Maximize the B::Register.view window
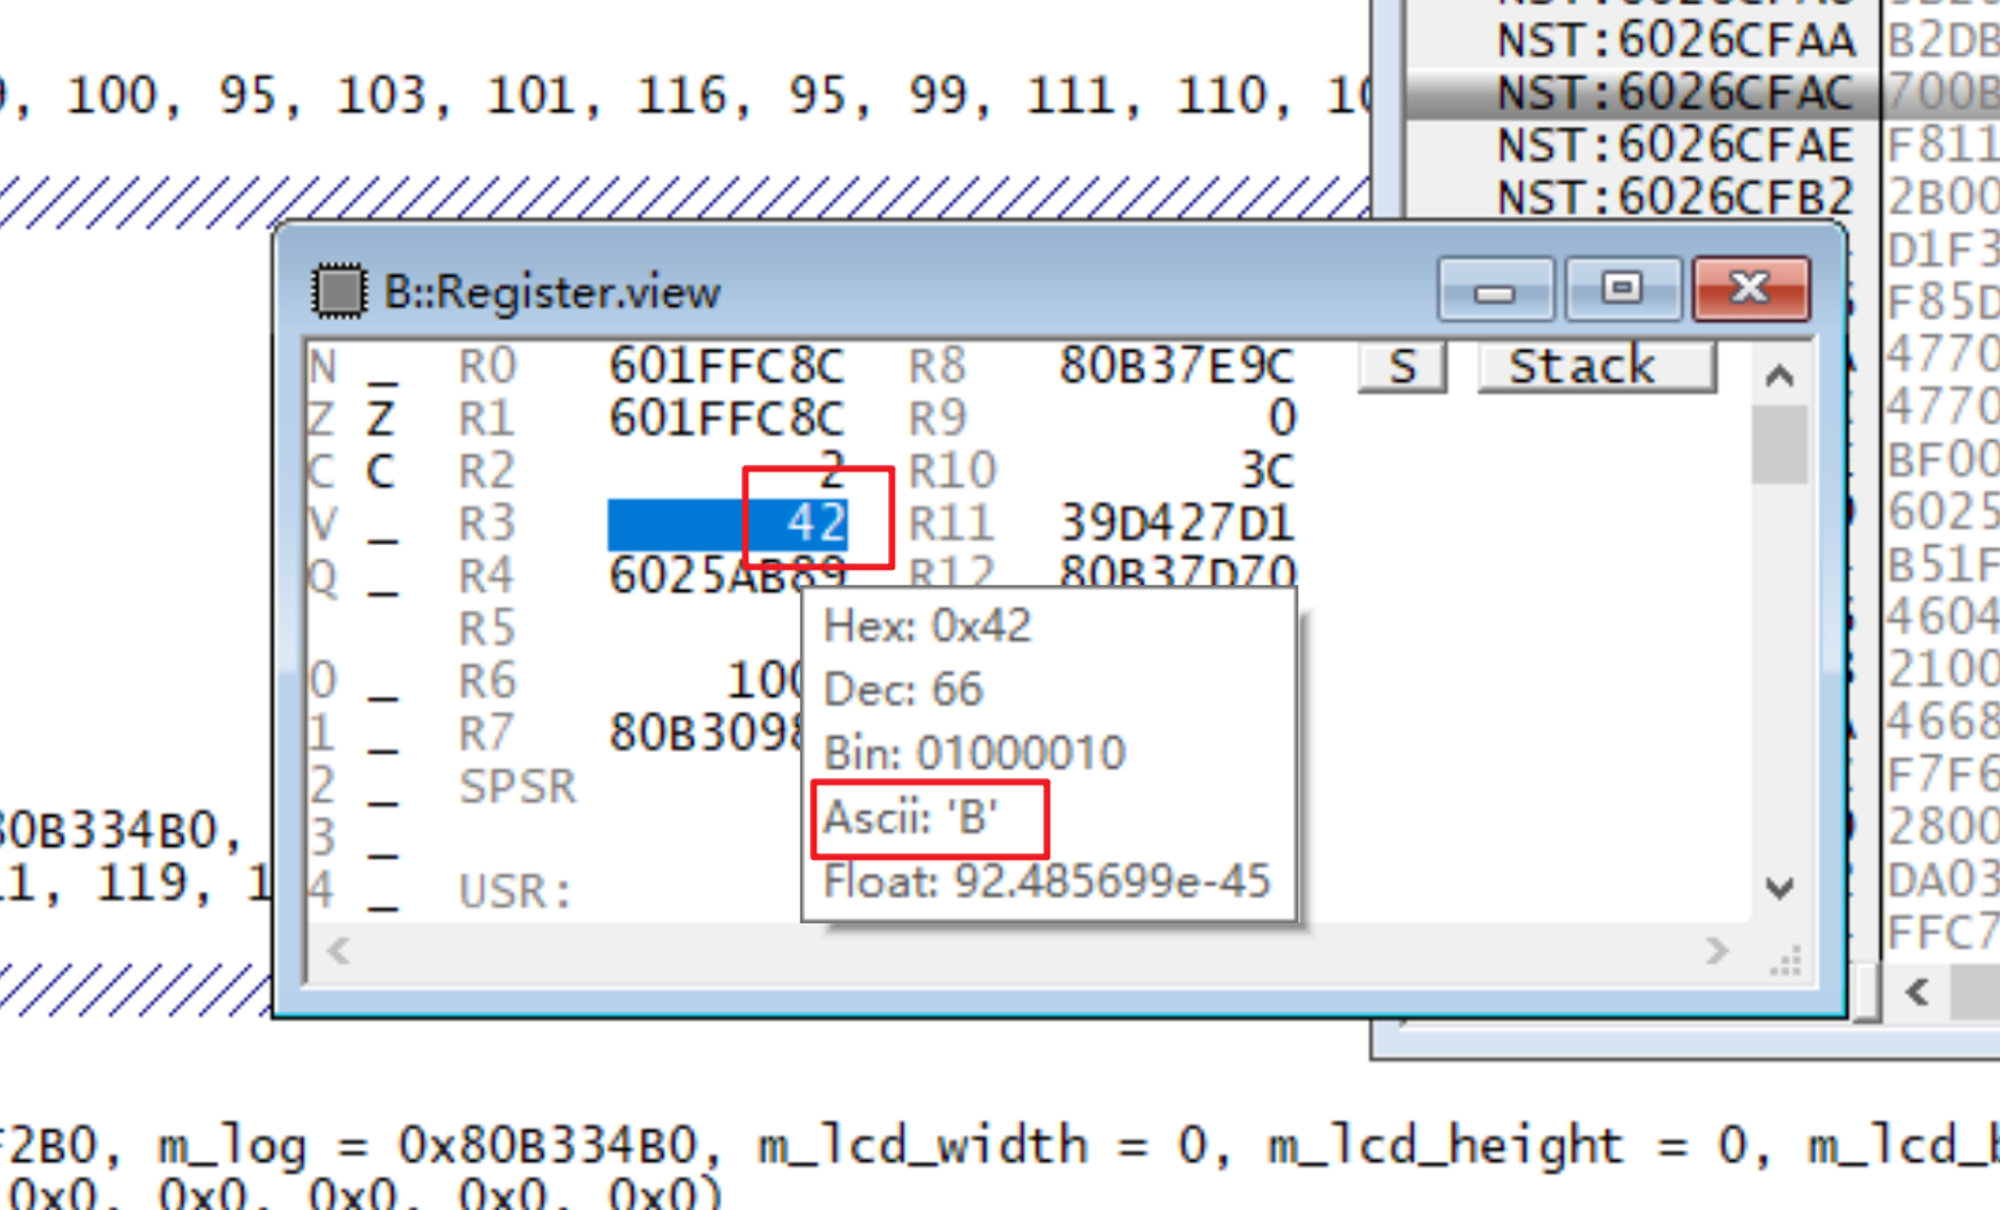Viewport: 2000px width, 1210px height. pyautogui.click(x=1622, y=289)
